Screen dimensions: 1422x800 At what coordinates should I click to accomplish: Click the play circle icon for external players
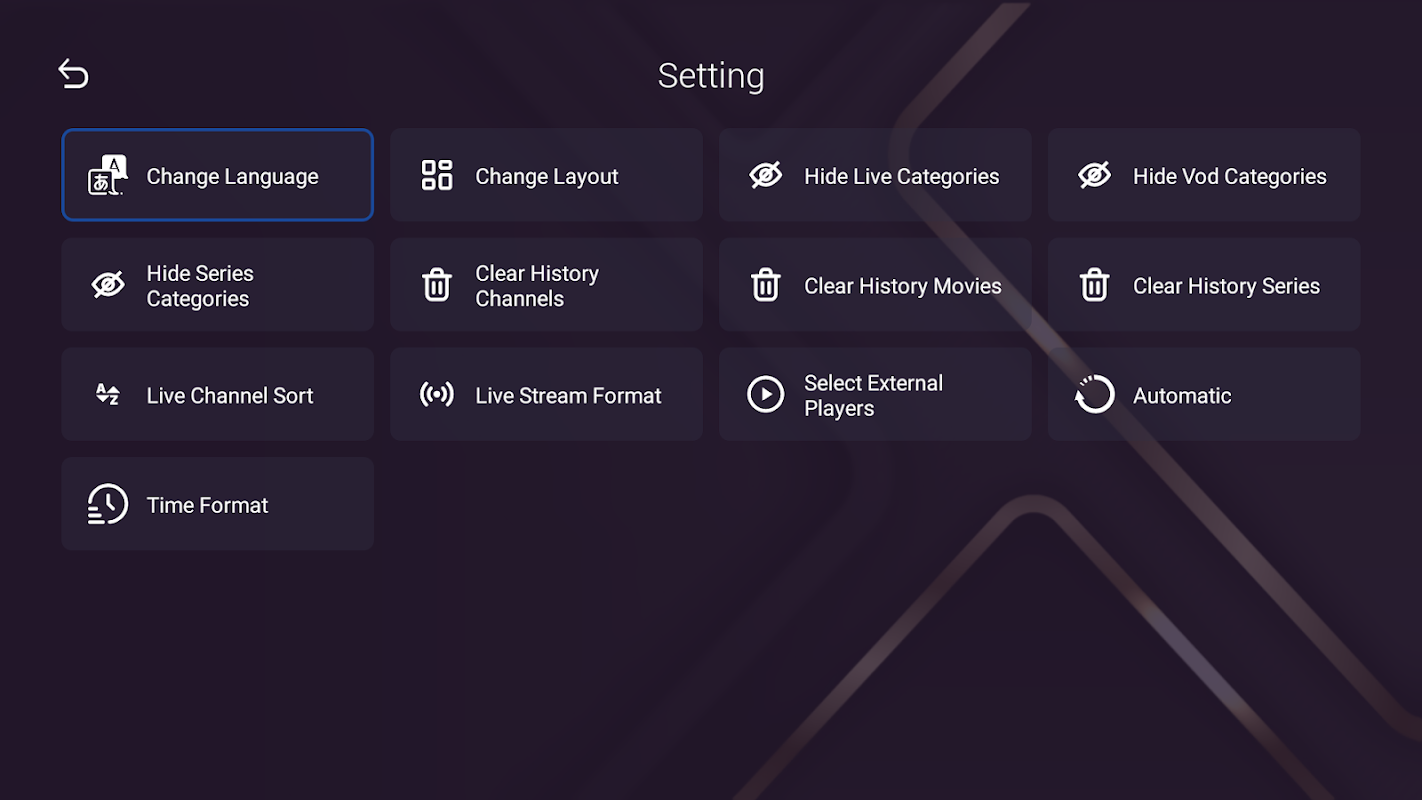point(766,394)
